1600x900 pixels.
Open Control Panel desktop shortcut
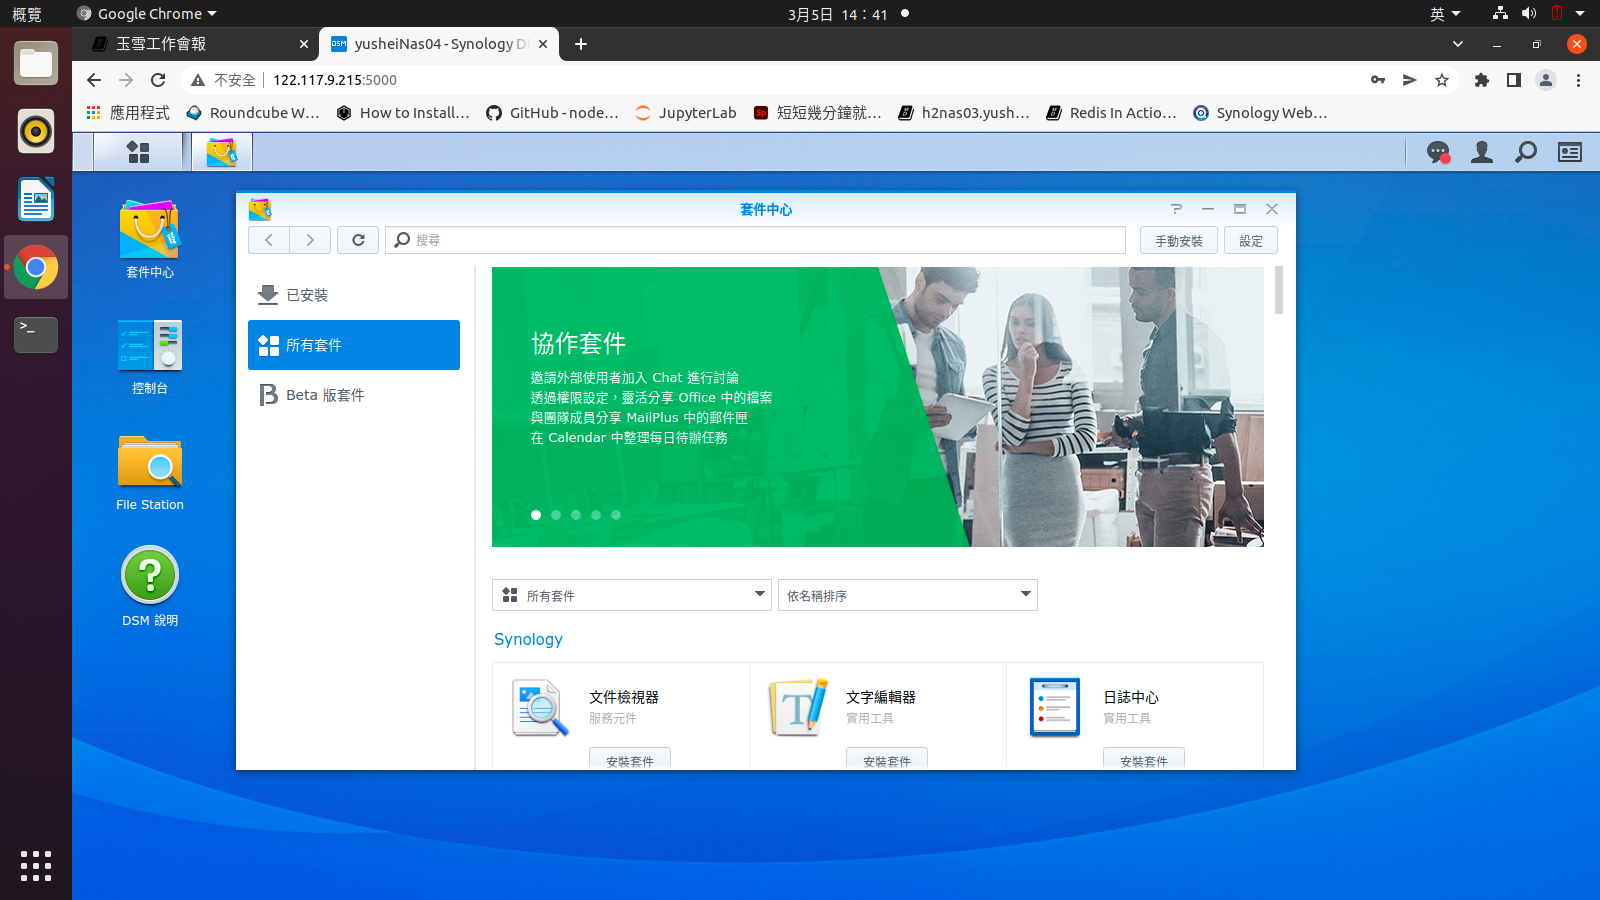click(x=150, y=357)
